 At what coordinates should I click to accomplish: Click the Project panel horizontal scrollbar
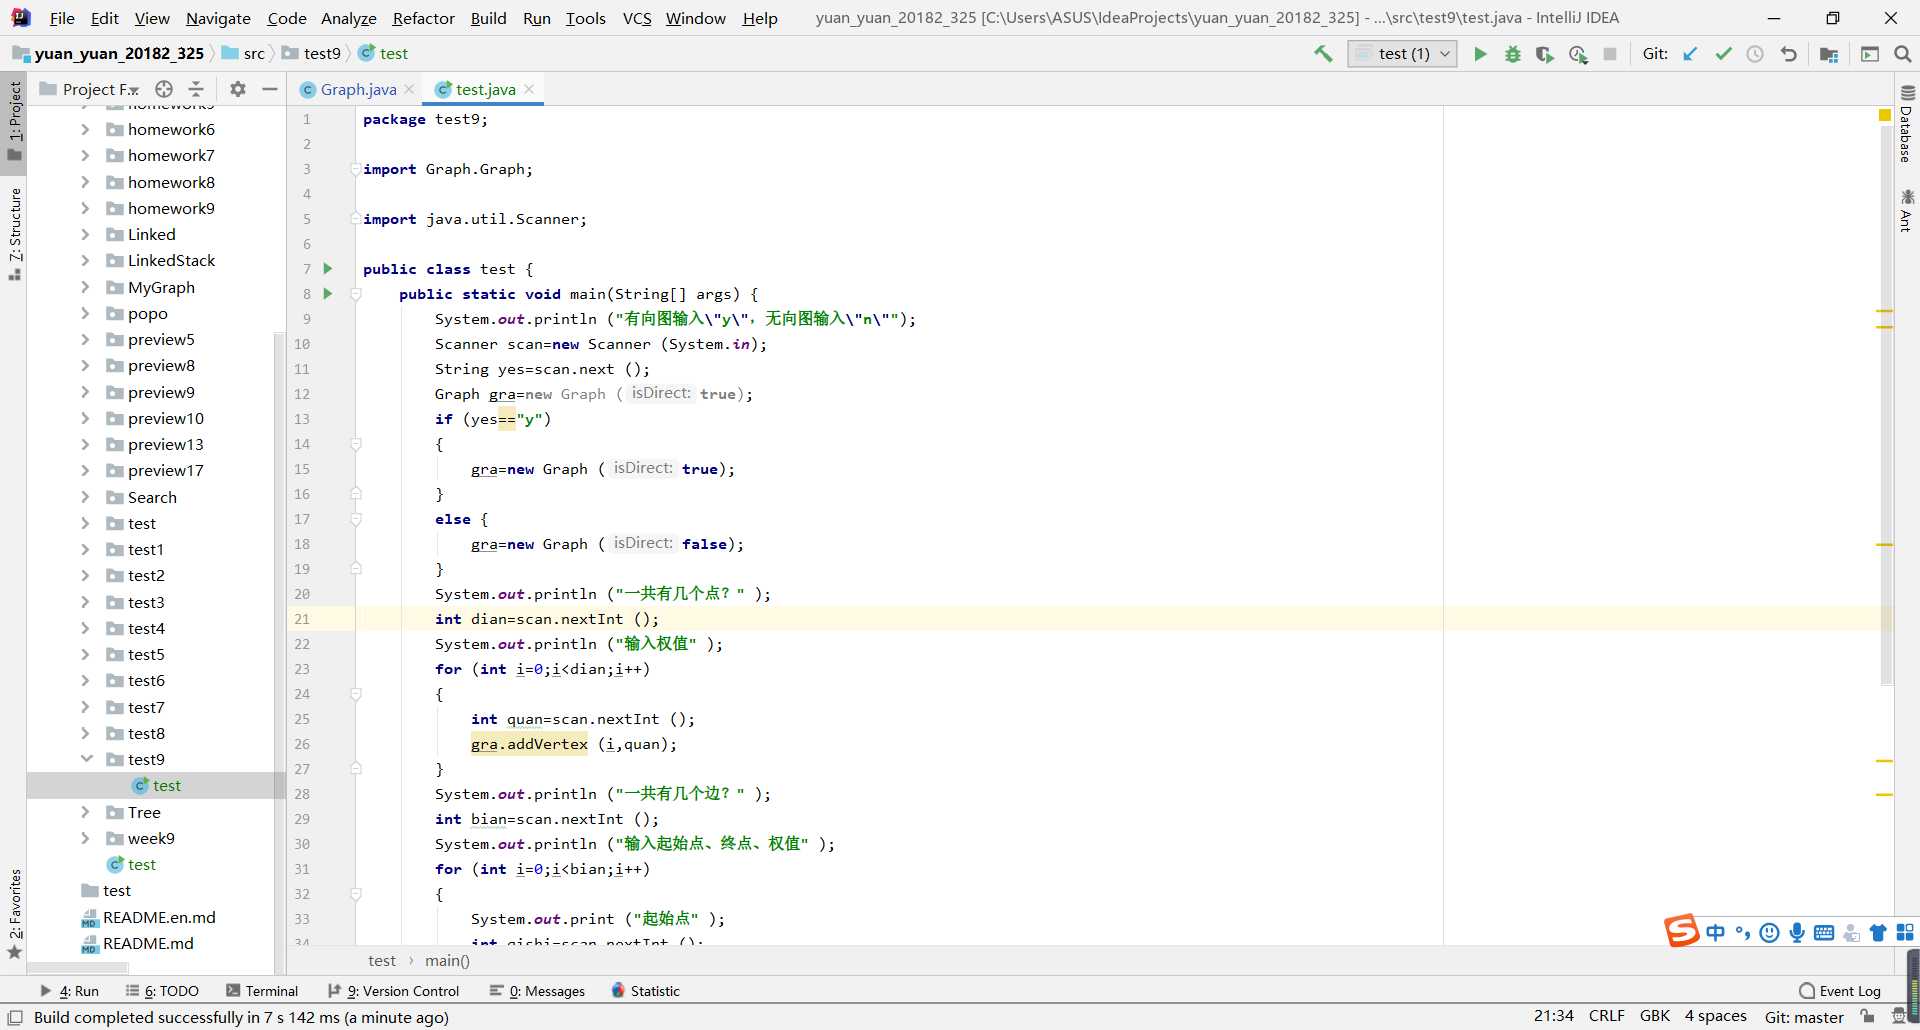[79, 968]
